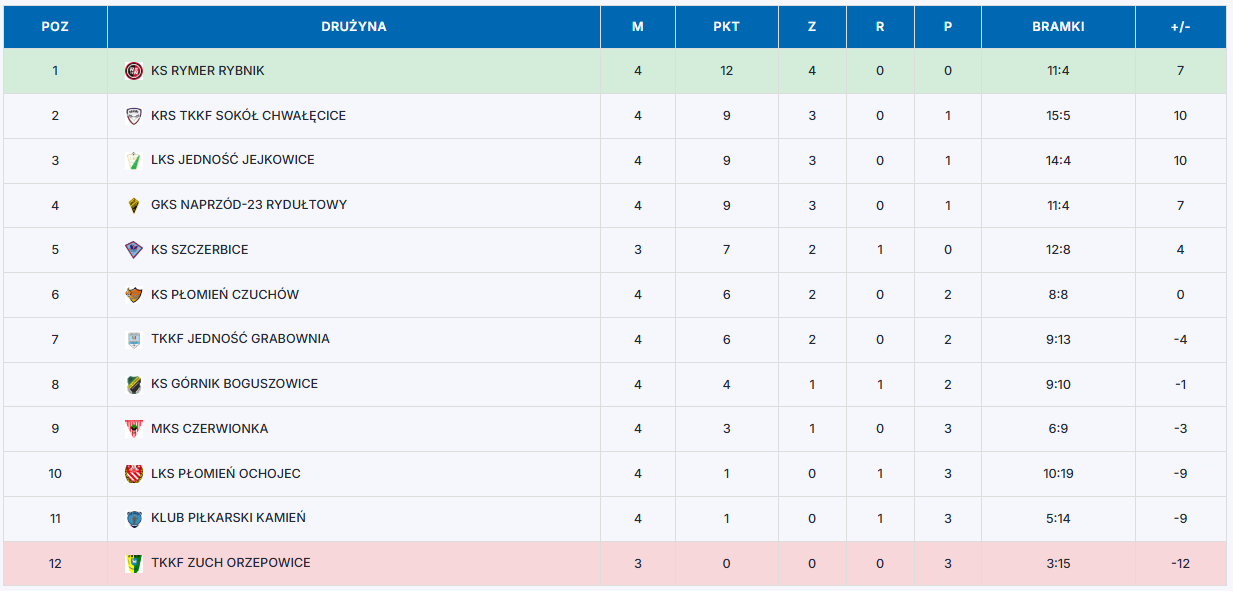Screen dimensions: 1233x591
Task: Click the LKS Jedność Jejkowice crest icon
Action: tap(134, 160)
